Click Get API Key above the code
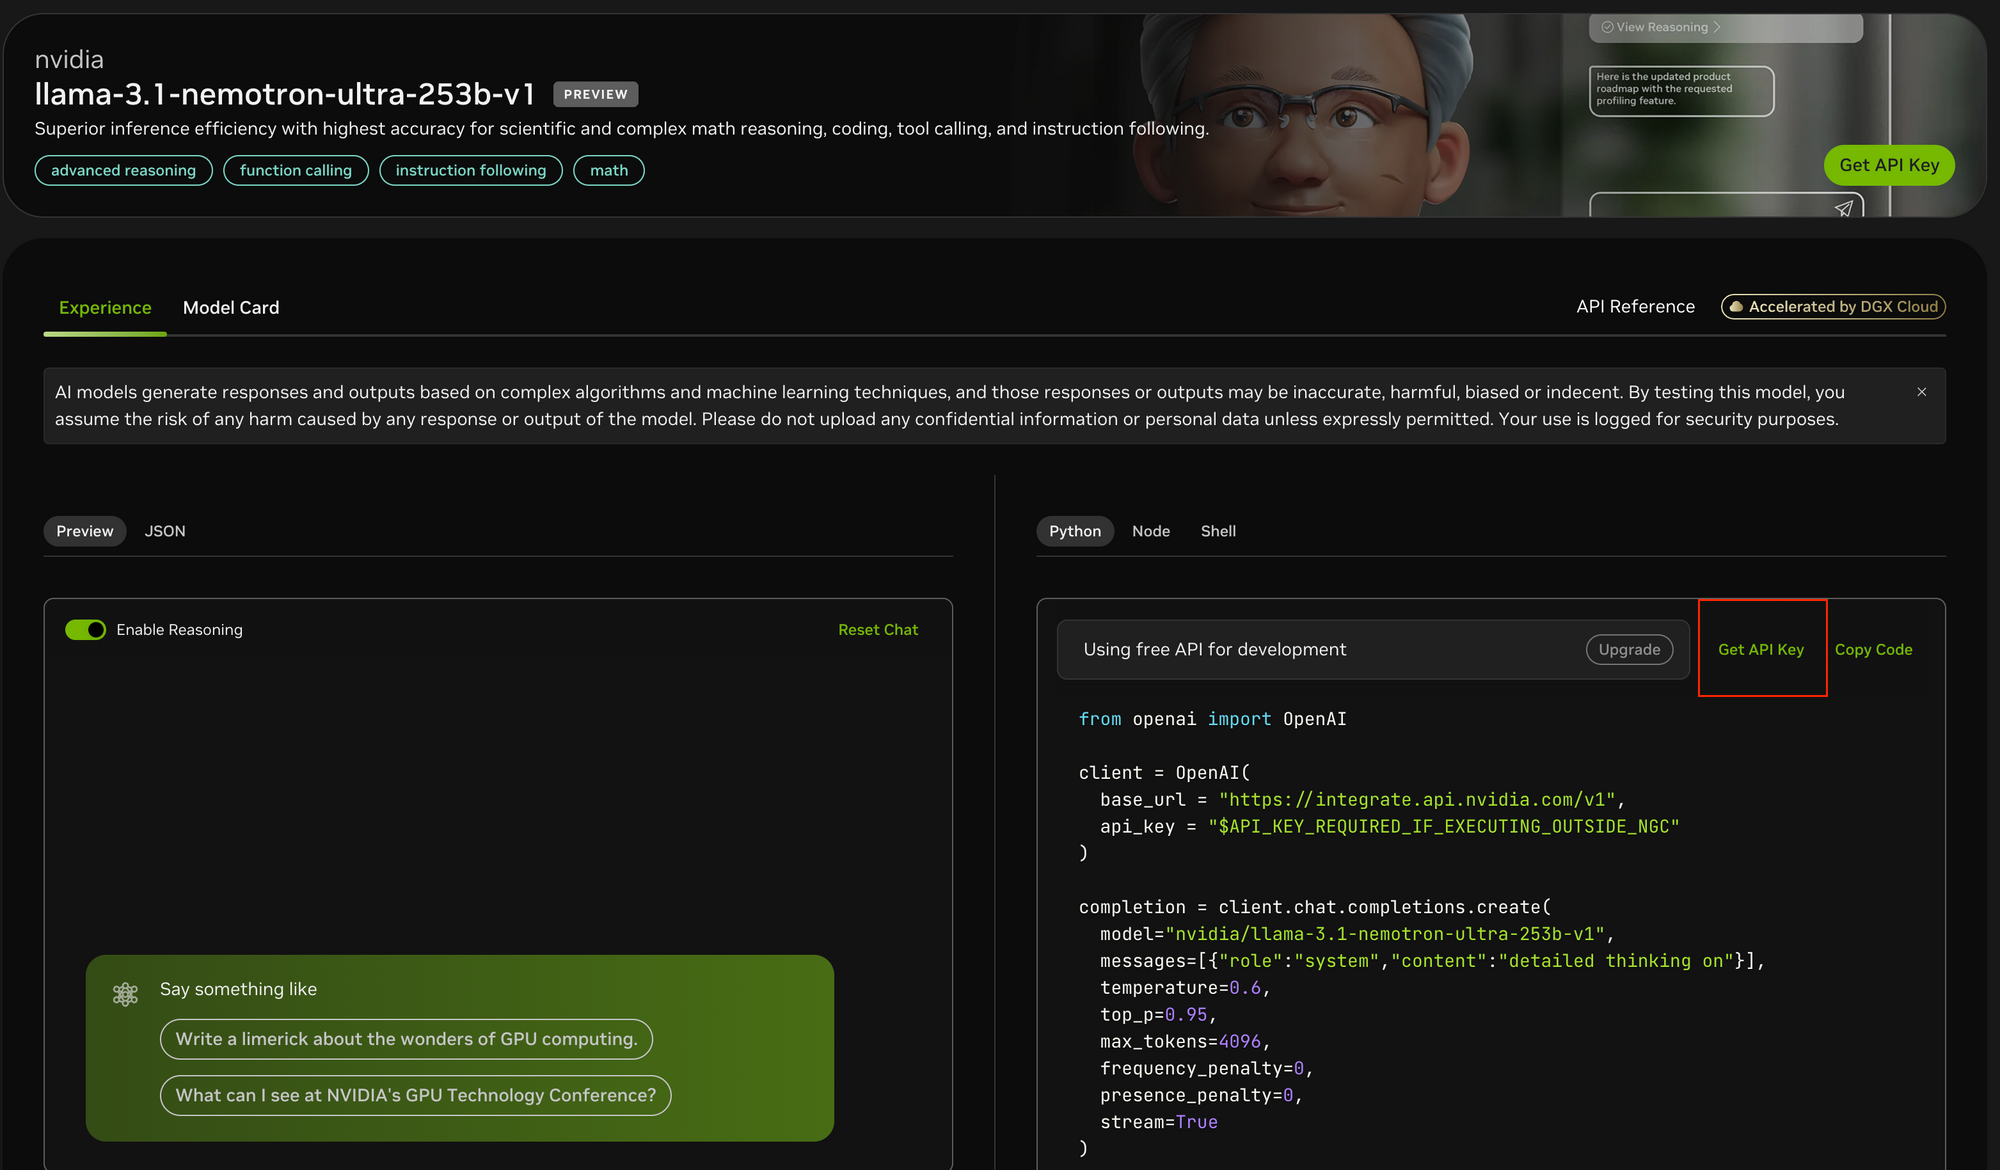Viewport: 2000px width, 1170px height. (x=1761, y=649)
